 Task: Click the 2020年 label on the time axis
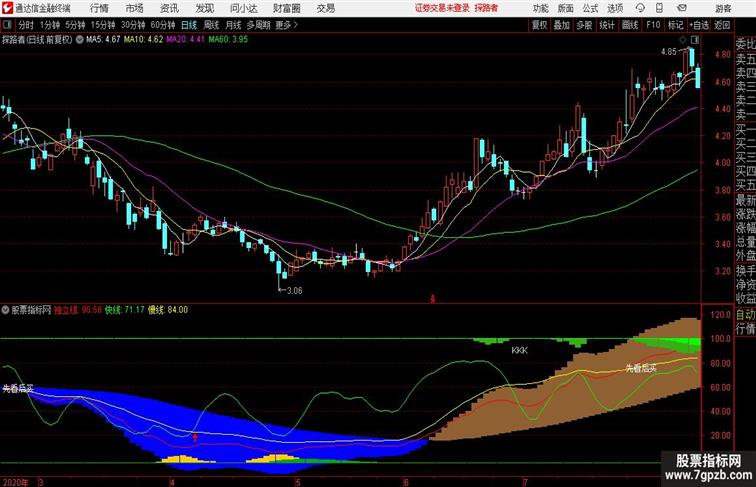(15, 482)
